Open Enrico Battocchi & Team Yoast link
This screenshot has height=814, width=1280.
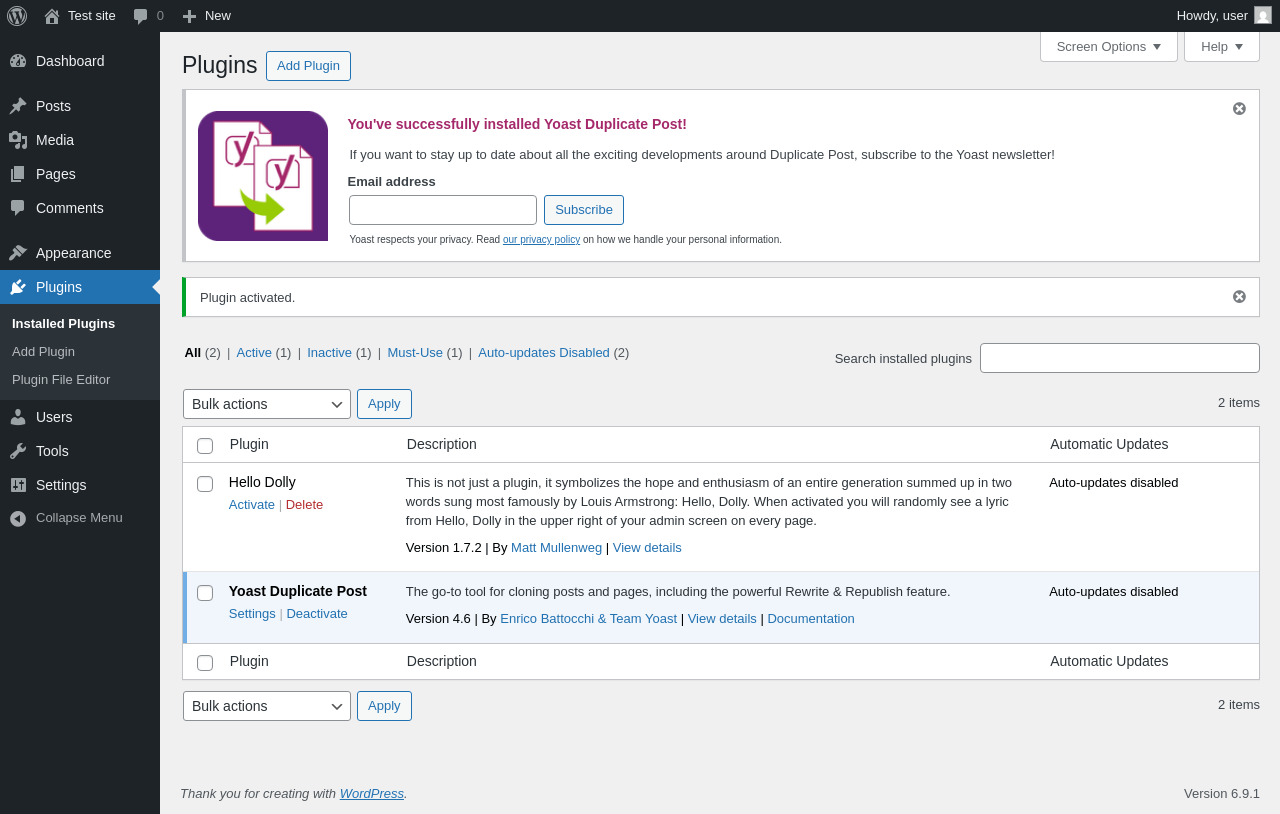(588, 619)
